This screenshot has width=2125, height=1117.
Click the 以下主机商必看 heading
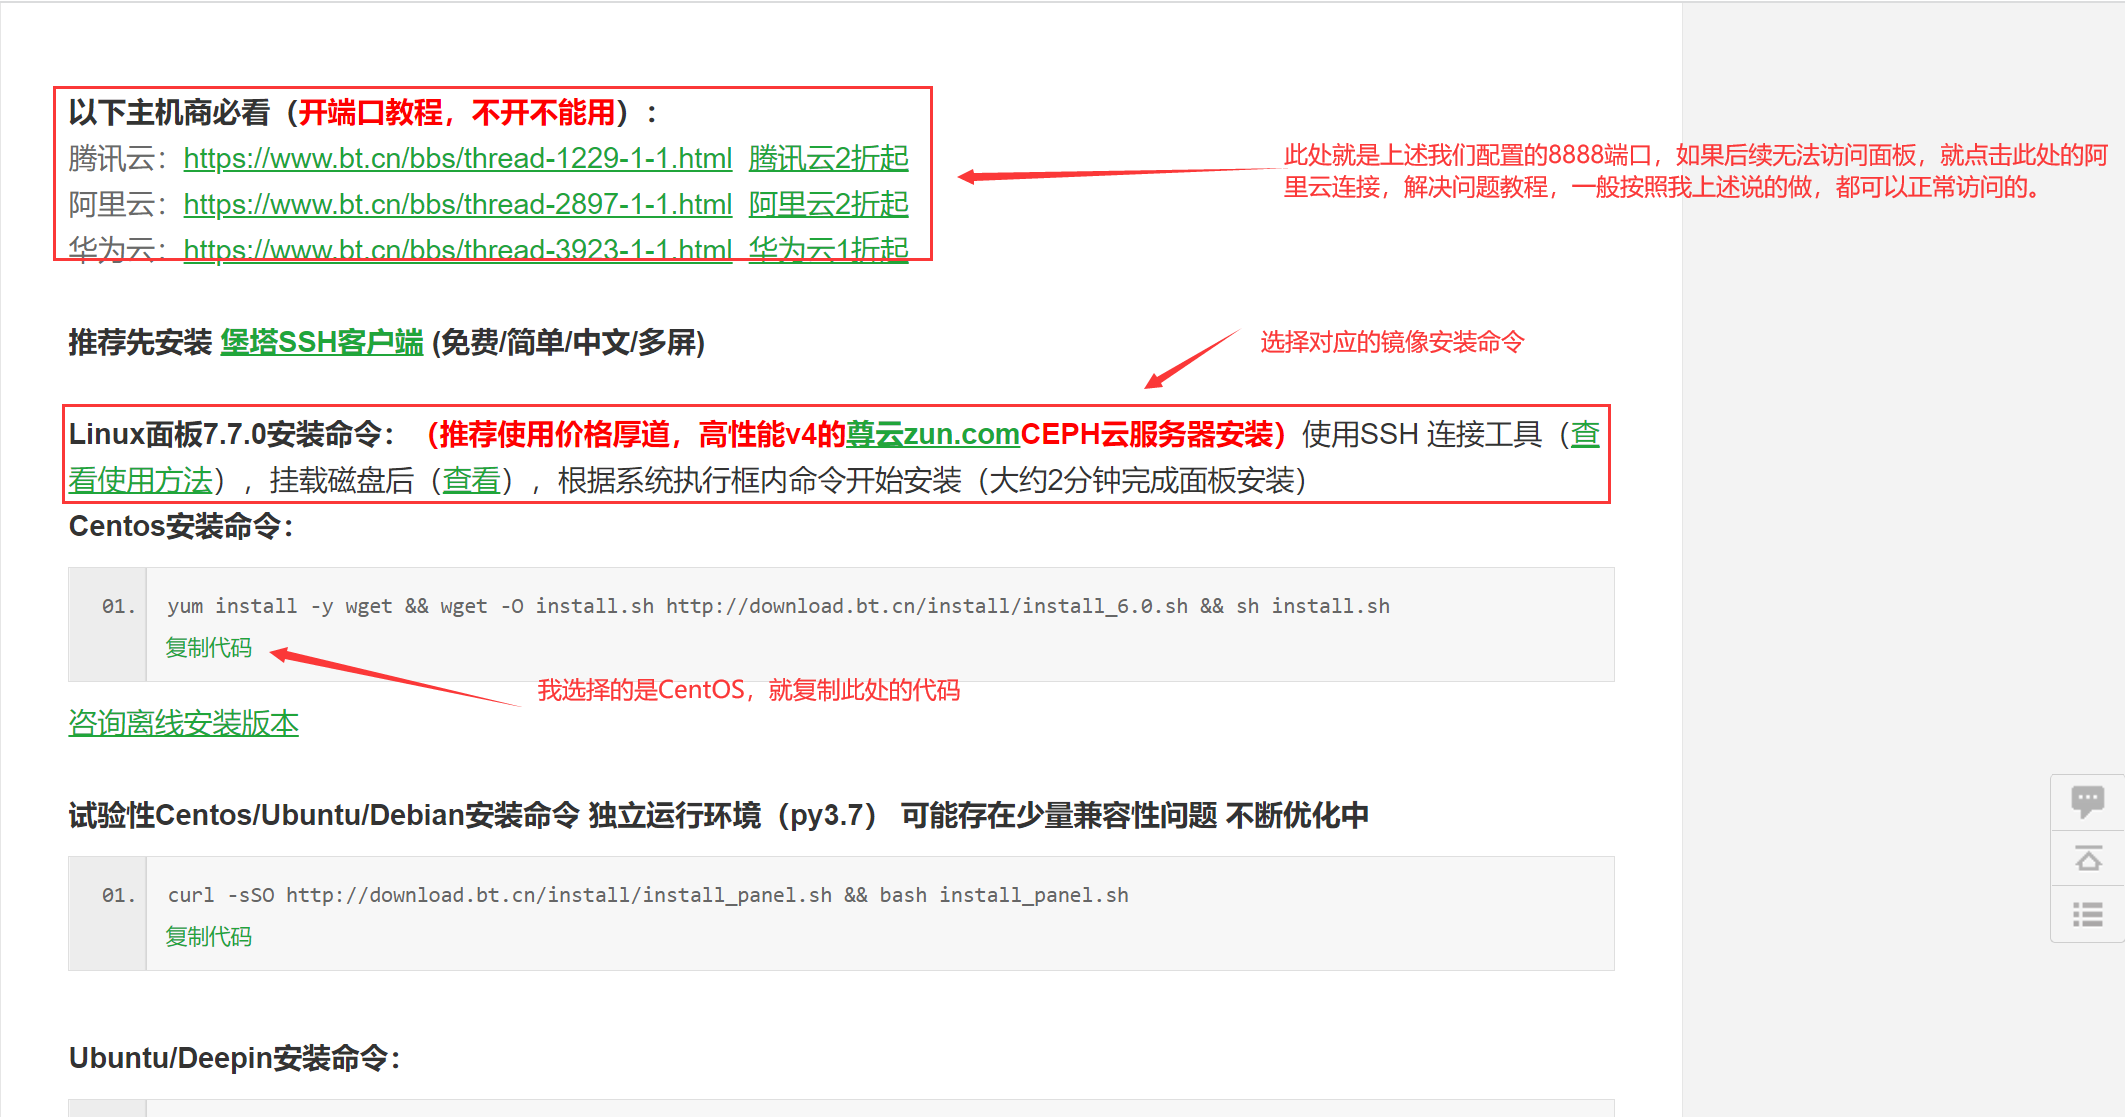click(x=364, y=113)
